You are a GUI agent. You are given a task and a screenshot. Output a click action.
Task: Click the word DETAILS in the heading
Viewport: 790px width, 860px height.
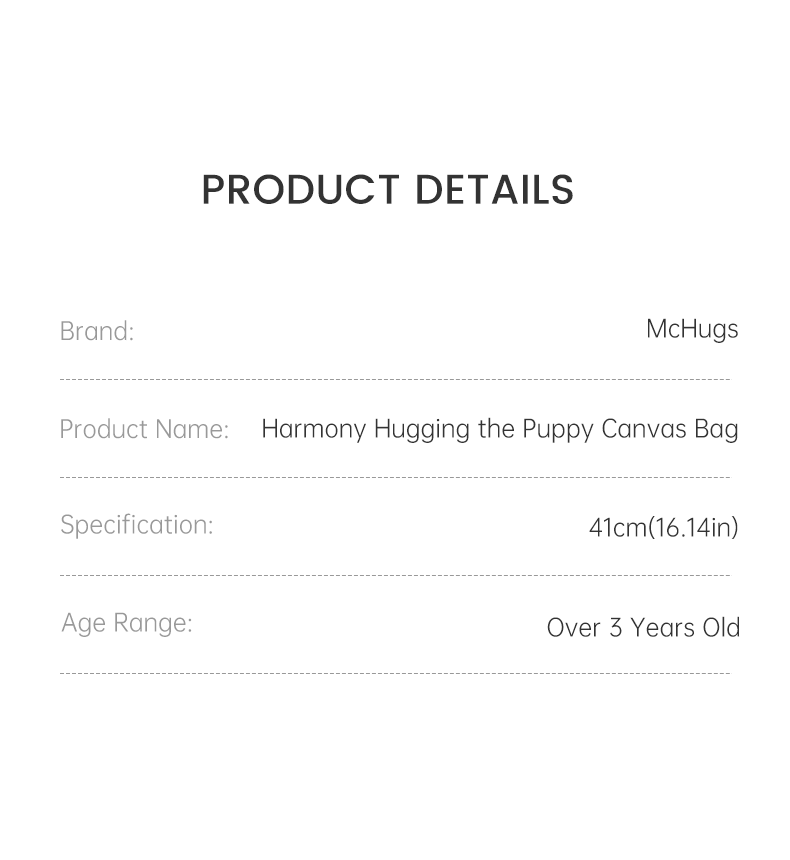click(494, 190)
